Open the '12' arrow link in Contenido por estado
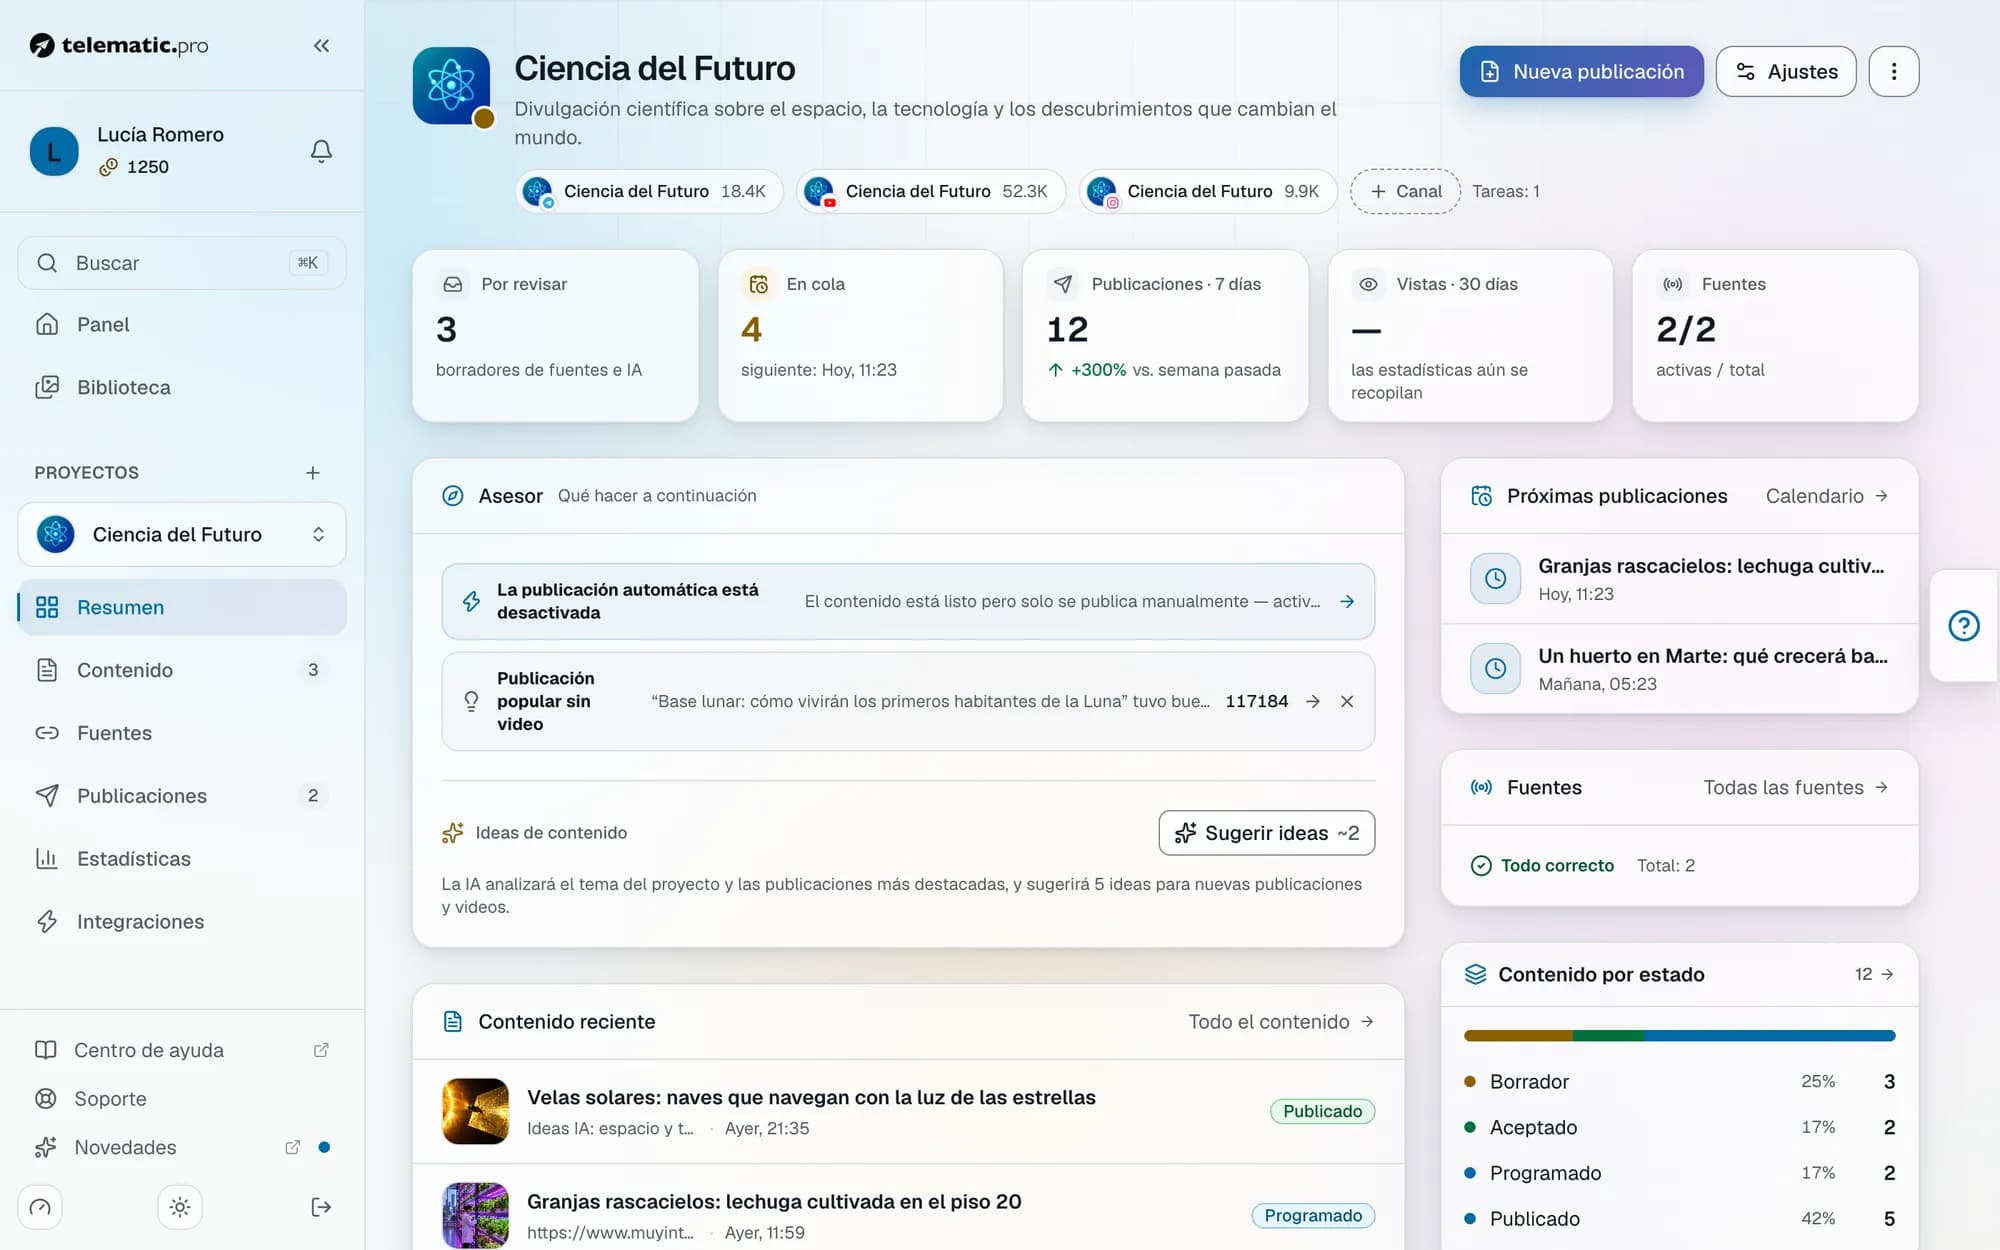This screenshot has height=1250, width=2000. point(1874,974)
